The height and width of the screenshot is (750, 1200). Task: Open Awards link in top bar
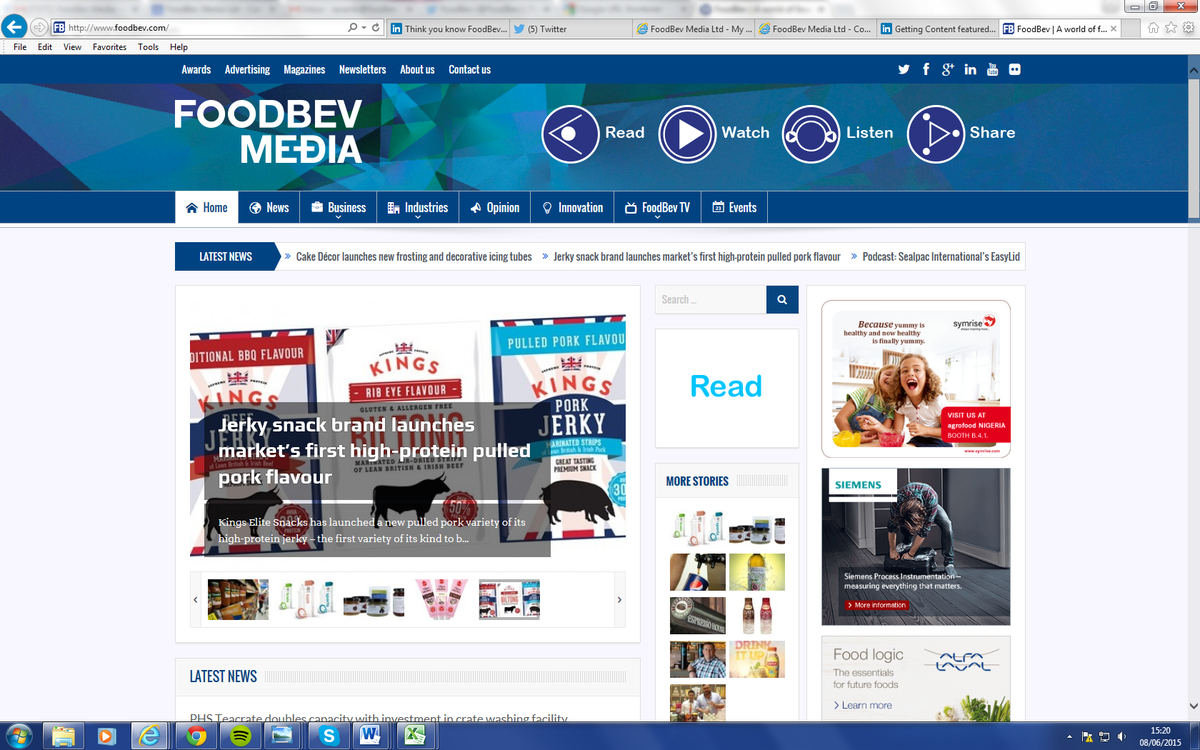(196, 69)
